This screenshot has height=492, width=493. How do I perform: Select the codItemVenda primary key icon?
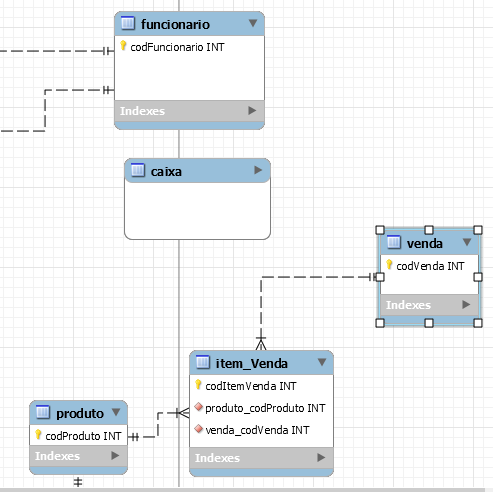coord(198,385)
